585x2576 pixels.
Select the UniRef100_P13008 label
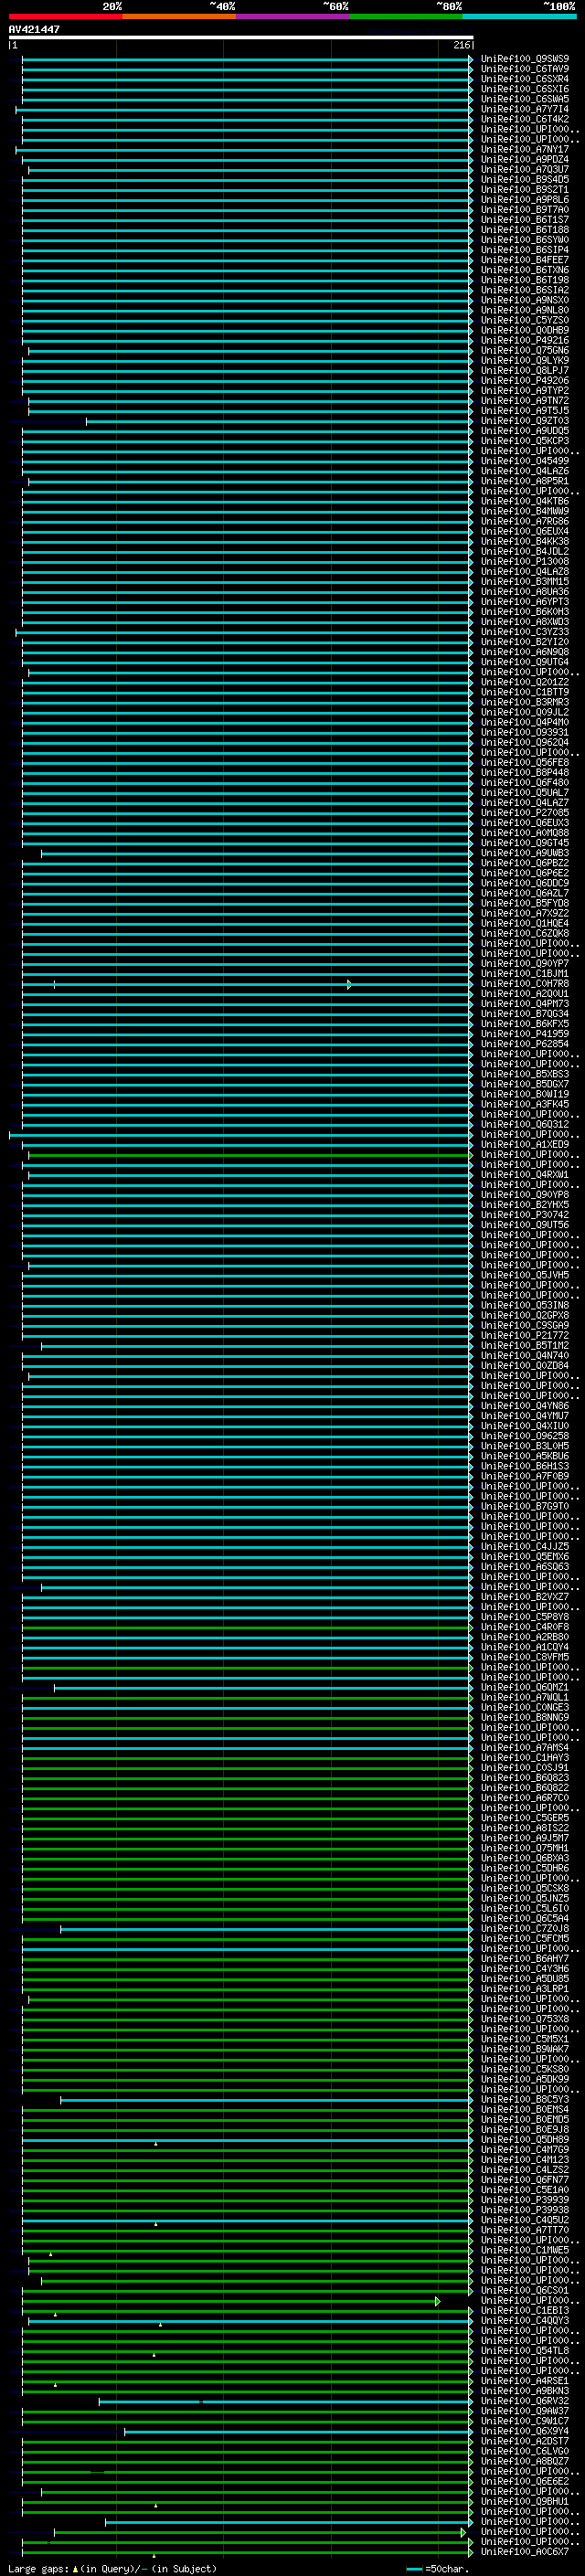(525, 561)
